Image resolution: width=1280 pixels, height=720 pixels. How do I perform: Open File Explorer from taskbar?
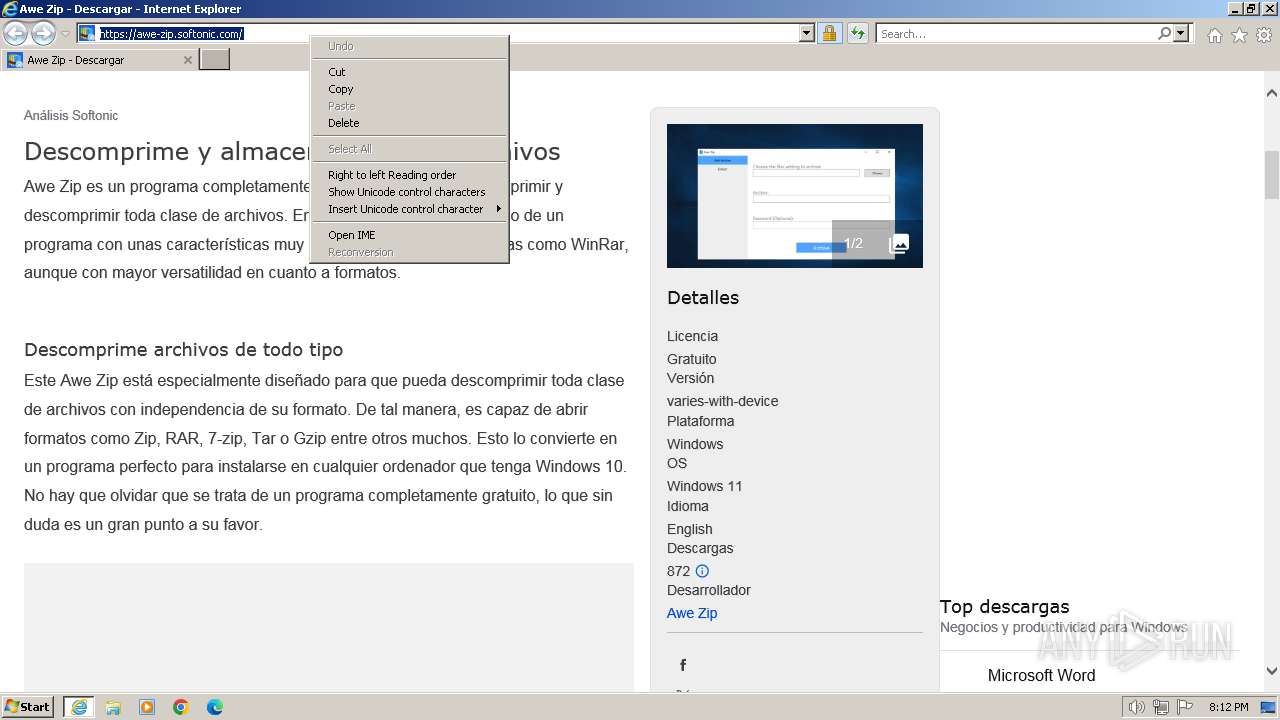(x=113, y=707)
